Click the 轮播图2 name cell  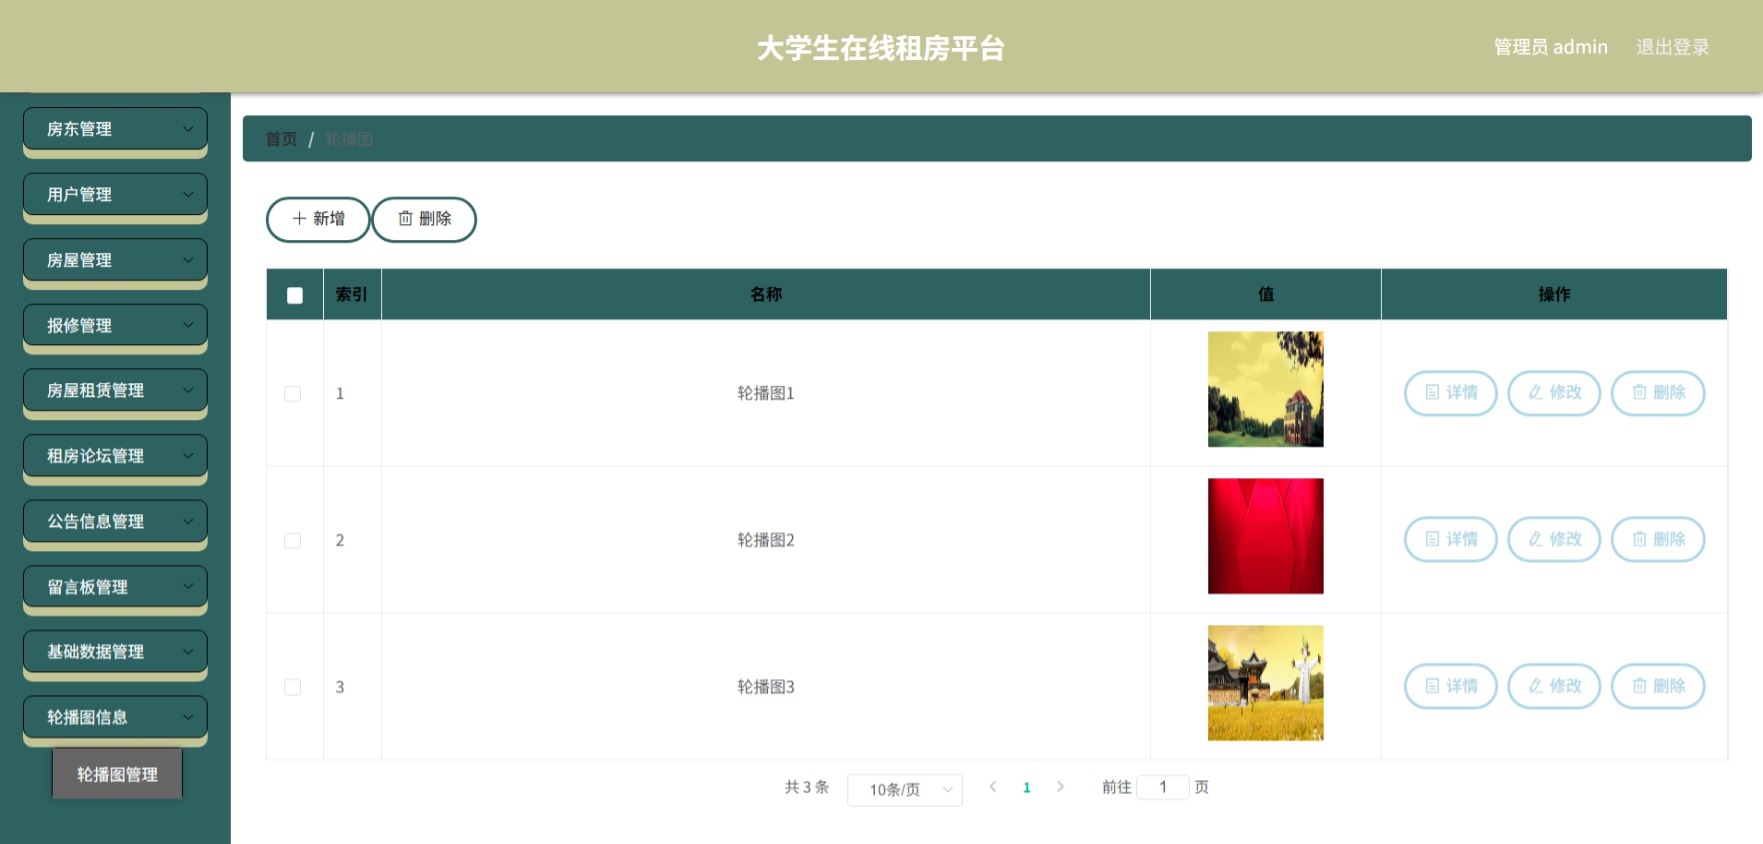point(766,540)
